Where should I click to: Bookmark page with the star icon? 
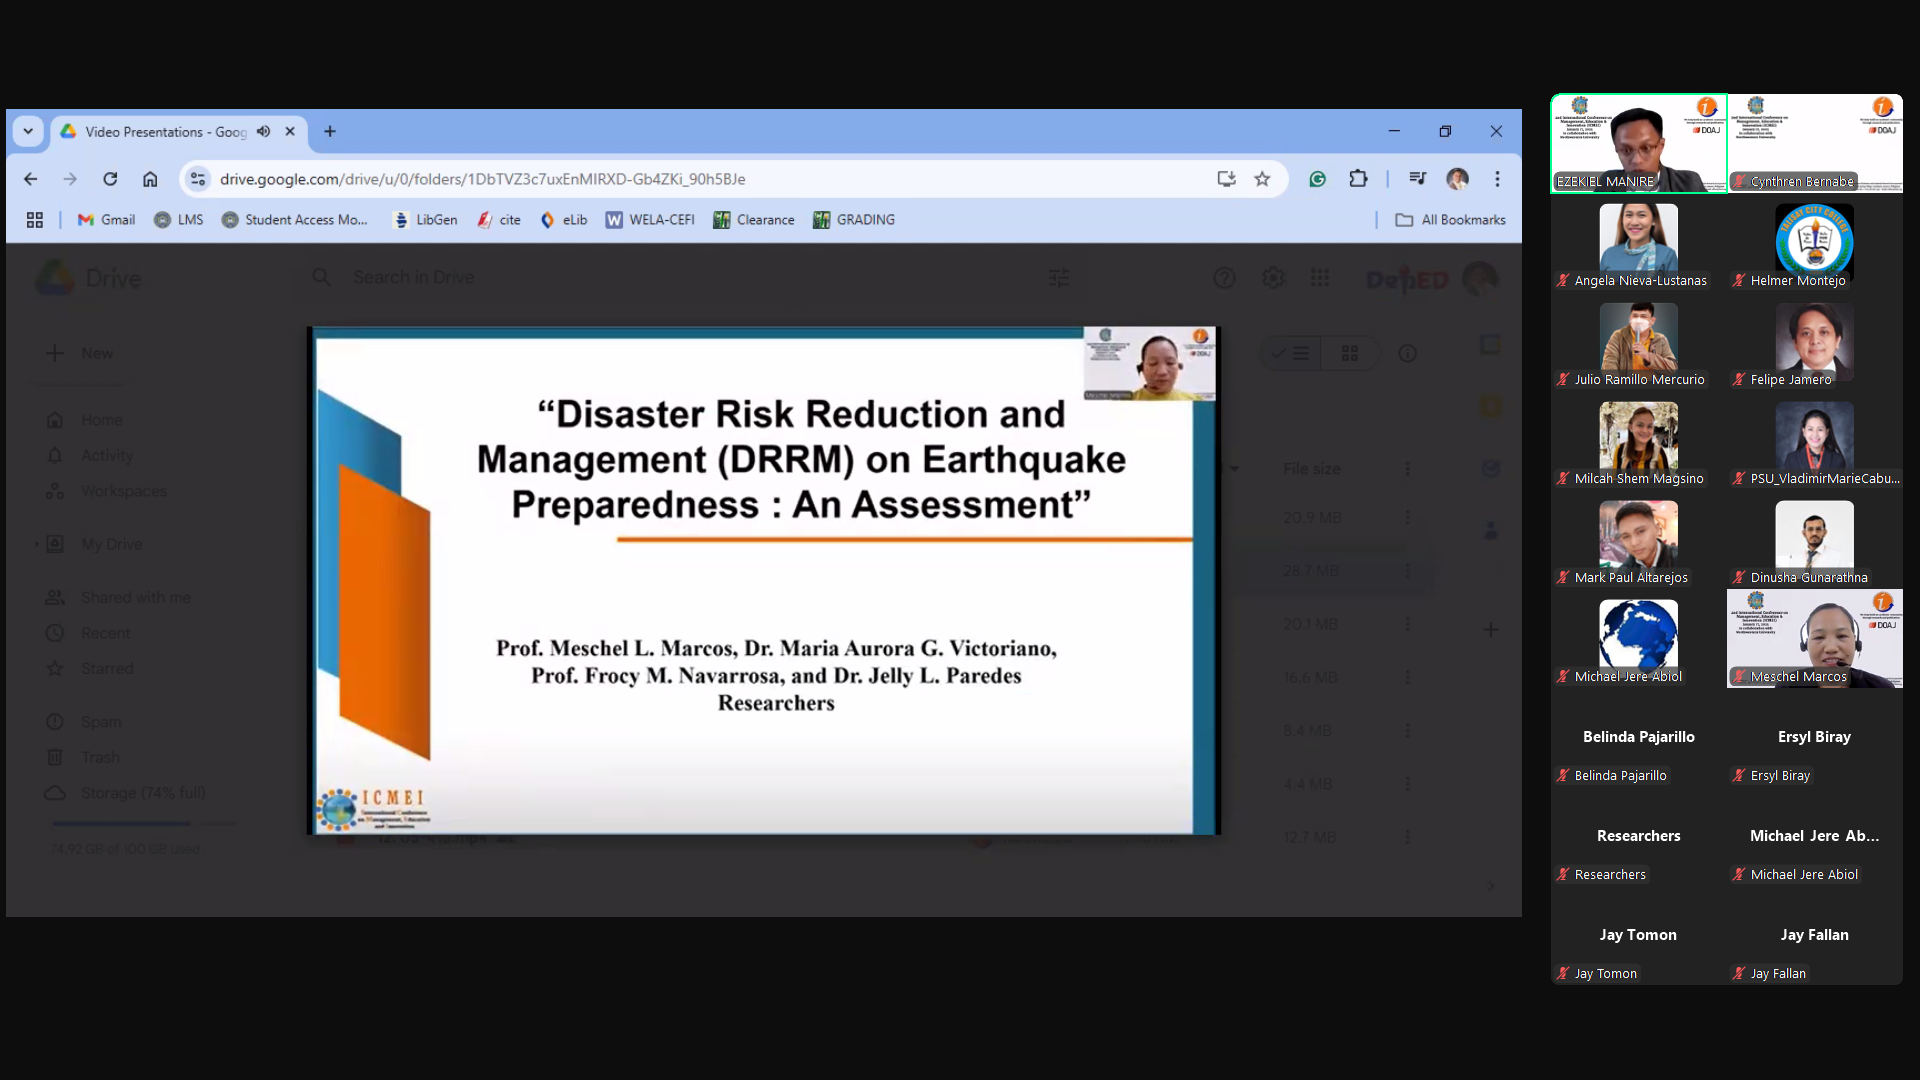click(1262, 179)
